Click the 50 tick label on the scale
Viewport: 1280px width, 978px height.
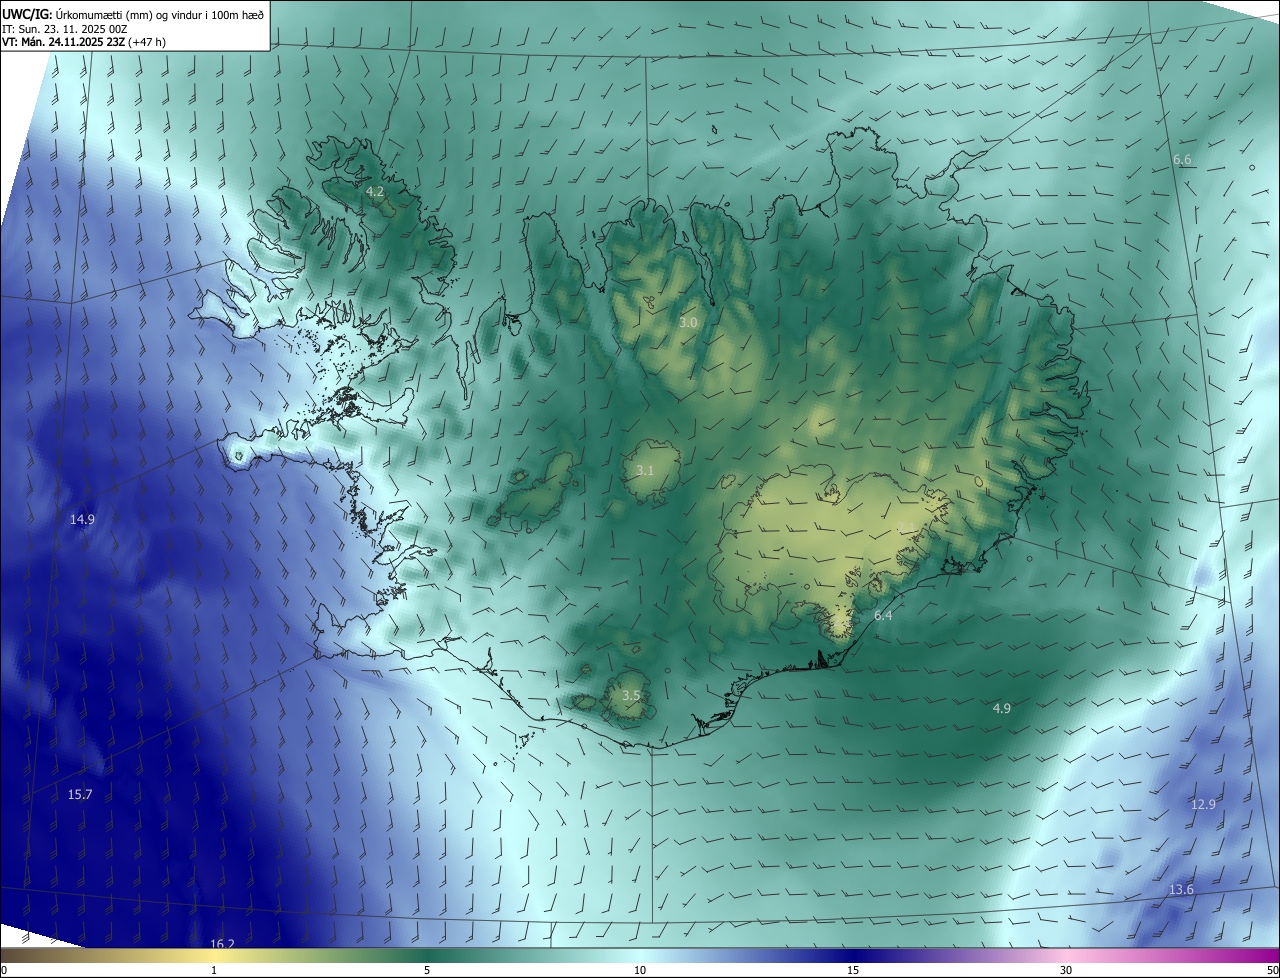(x=1272, y=970)
